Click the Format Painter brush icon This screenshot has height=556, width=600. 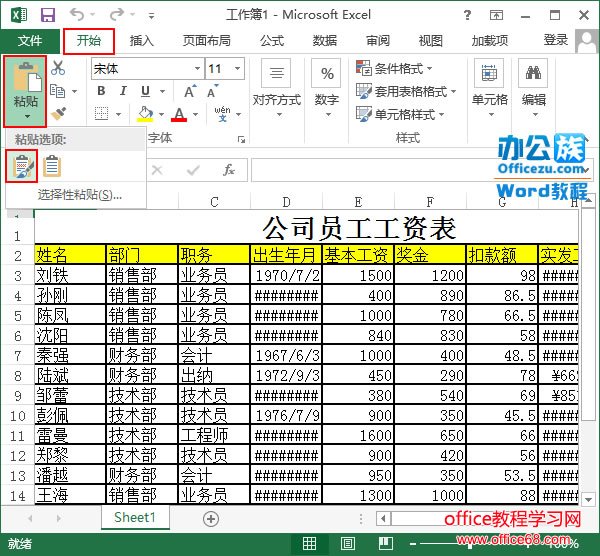(58, 113)
